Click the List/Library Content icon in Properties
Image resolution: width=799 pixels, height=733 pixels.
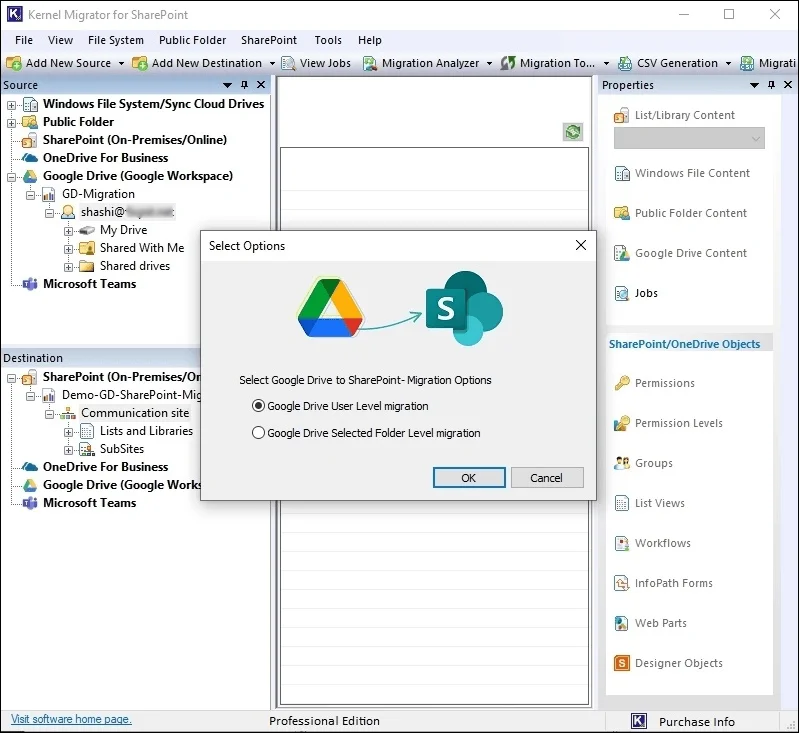[x=621, y=115]
